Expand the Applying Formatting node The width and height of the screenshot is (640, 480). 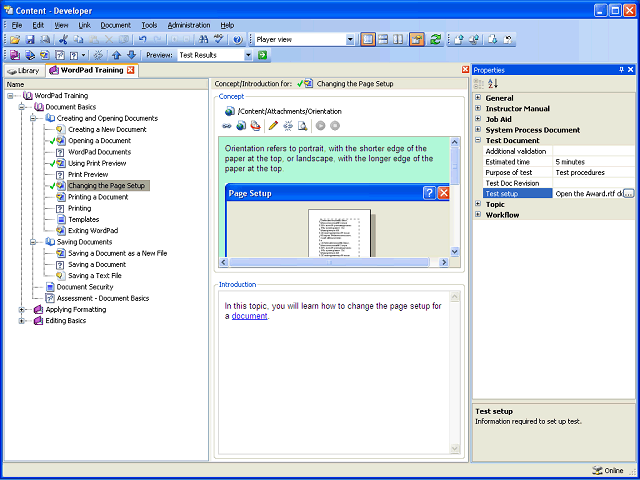(22, 310)
